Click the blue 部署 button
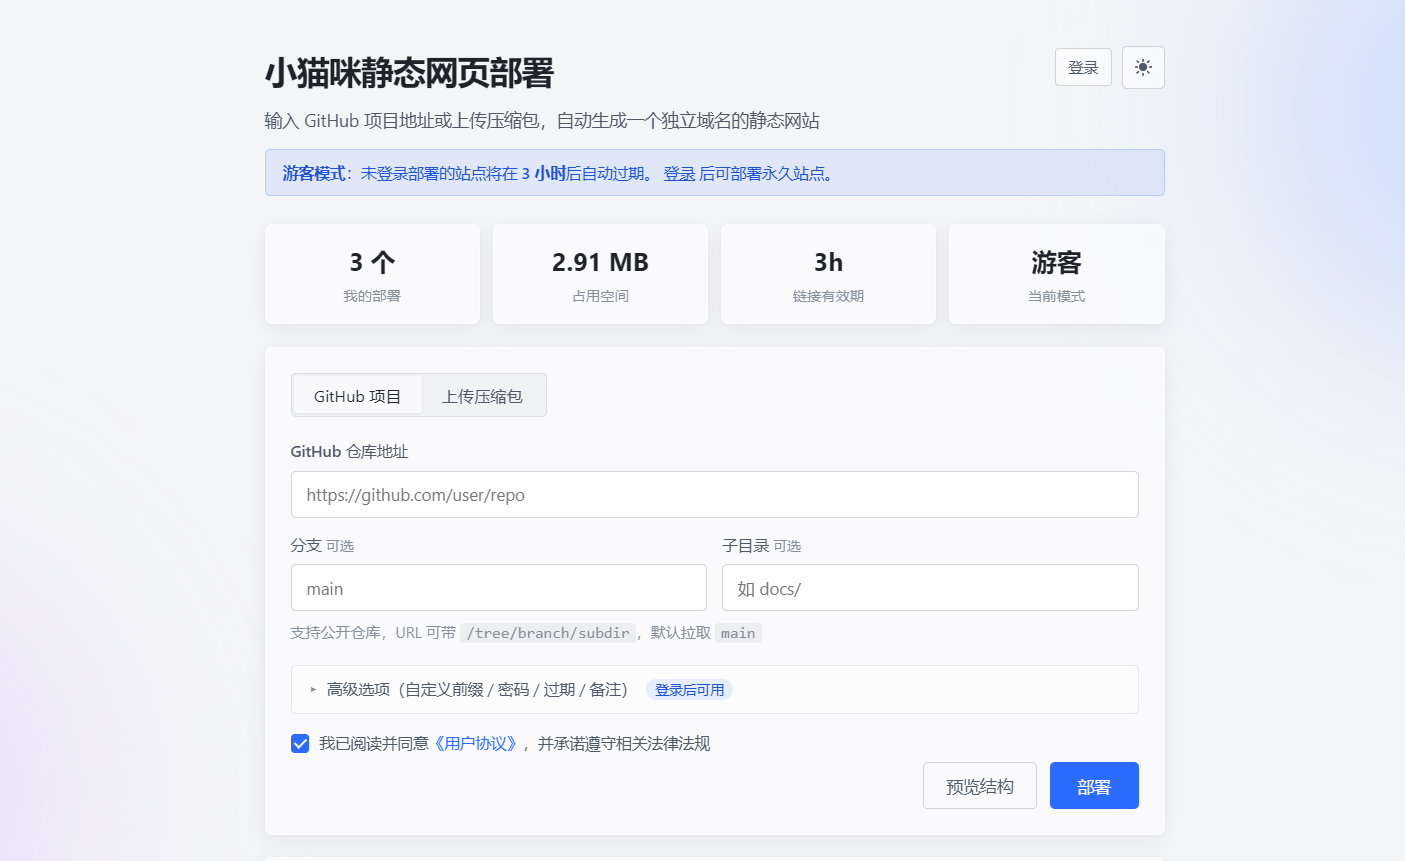1405x861 pixels. 1094,785
